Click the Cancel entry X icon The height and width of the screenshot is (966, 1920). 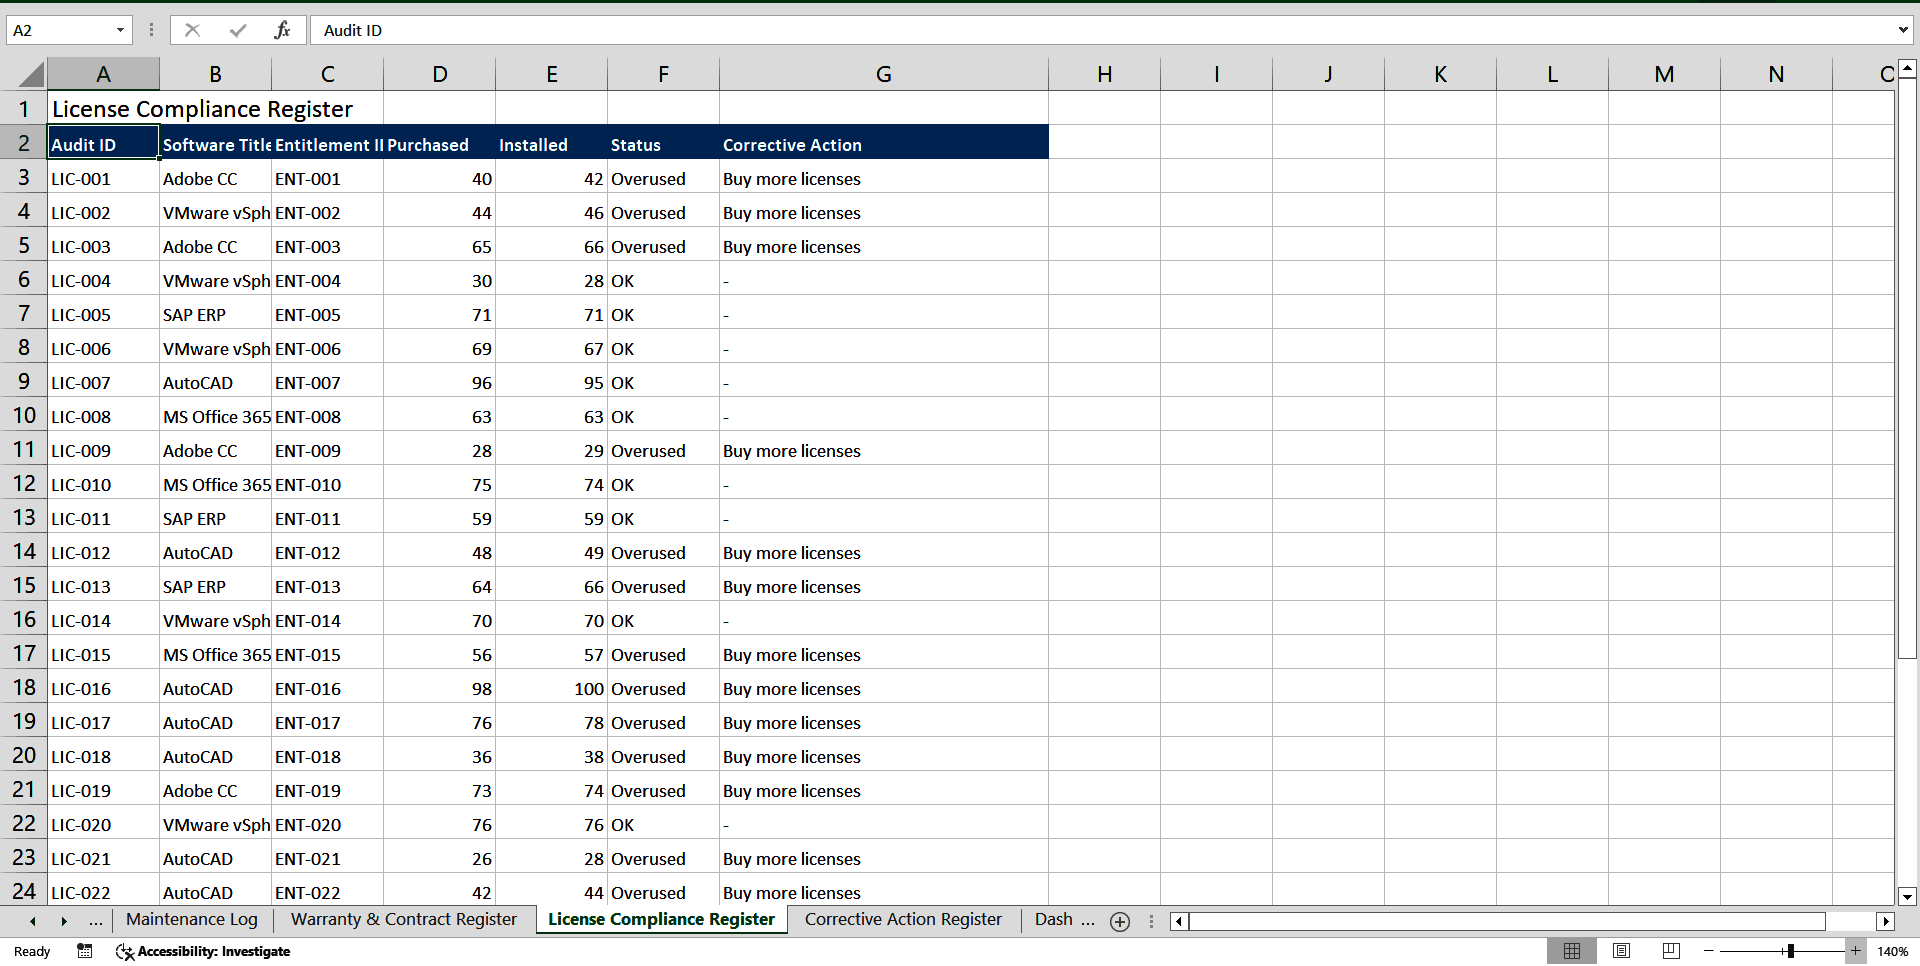click(x=192, y=30)
